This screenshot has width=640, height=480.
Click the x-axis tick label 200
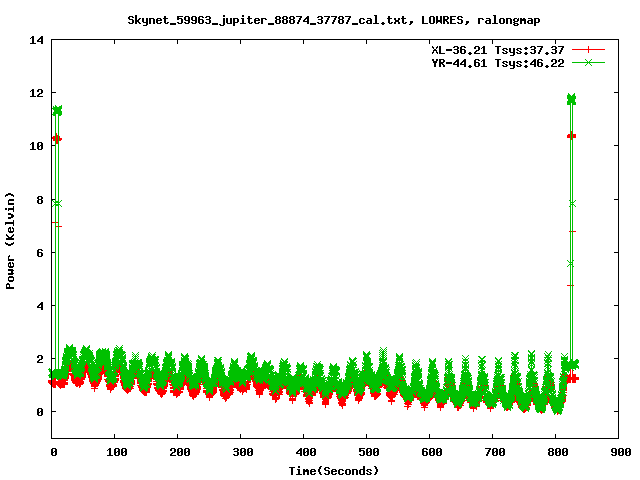point(180,452)
